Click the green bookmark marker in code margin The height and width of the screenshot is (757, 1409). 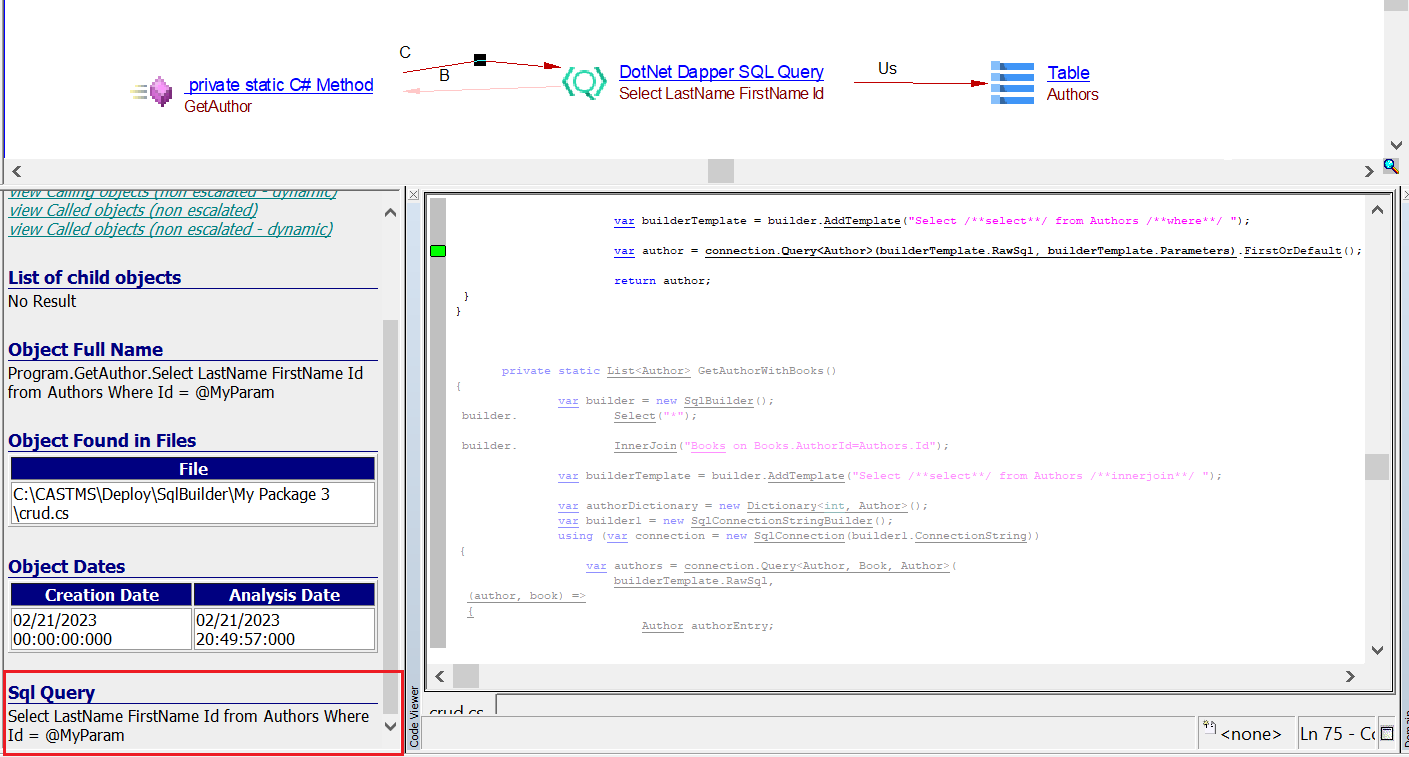tap(437, 250)
